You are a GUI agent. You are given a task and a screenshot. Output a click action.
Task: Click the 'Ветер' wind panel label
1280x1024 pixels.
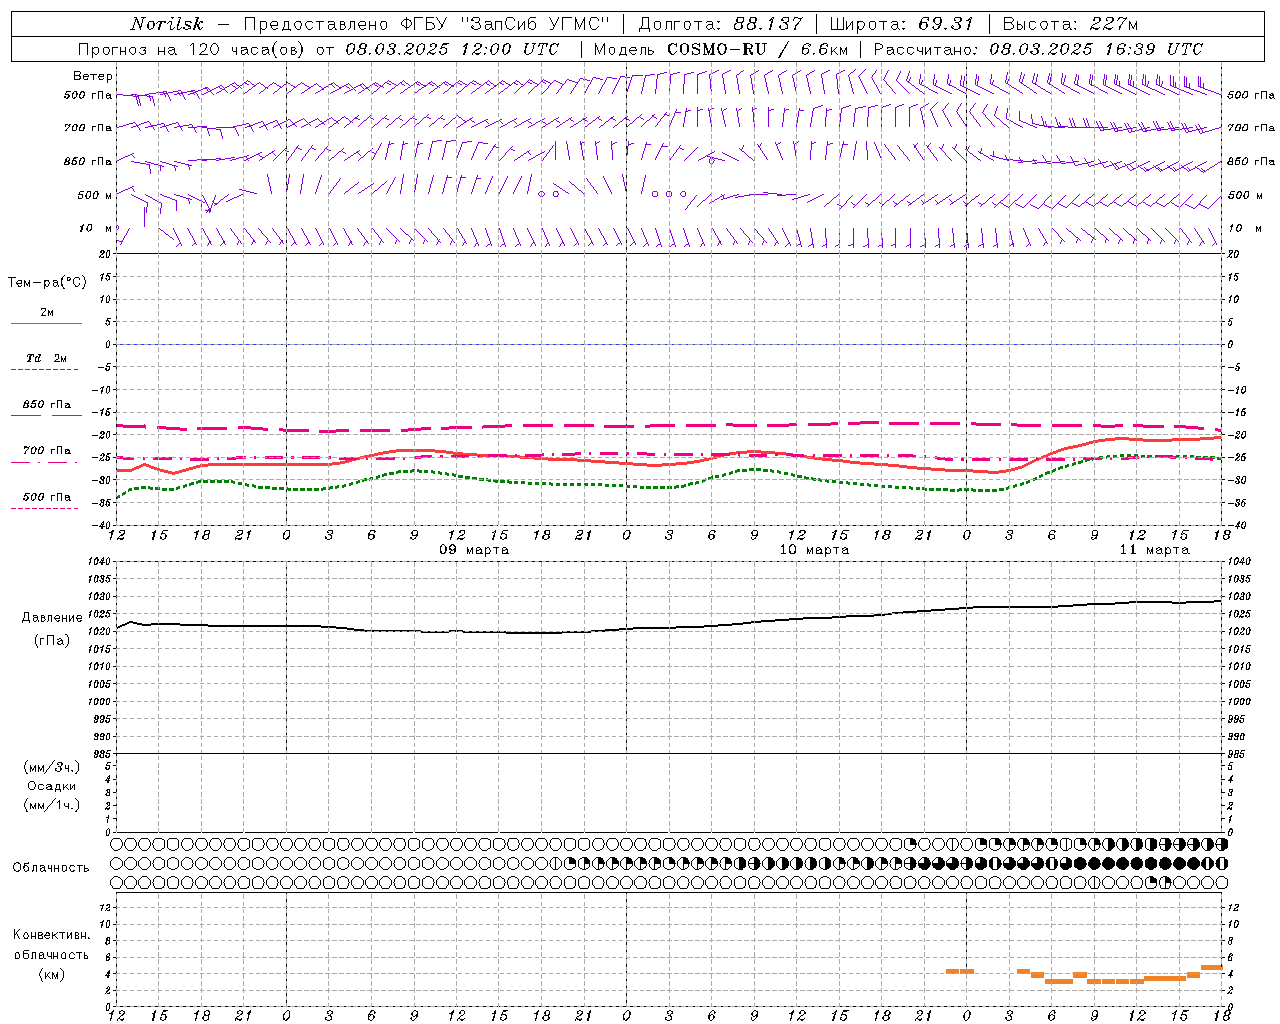coord(93,76)
